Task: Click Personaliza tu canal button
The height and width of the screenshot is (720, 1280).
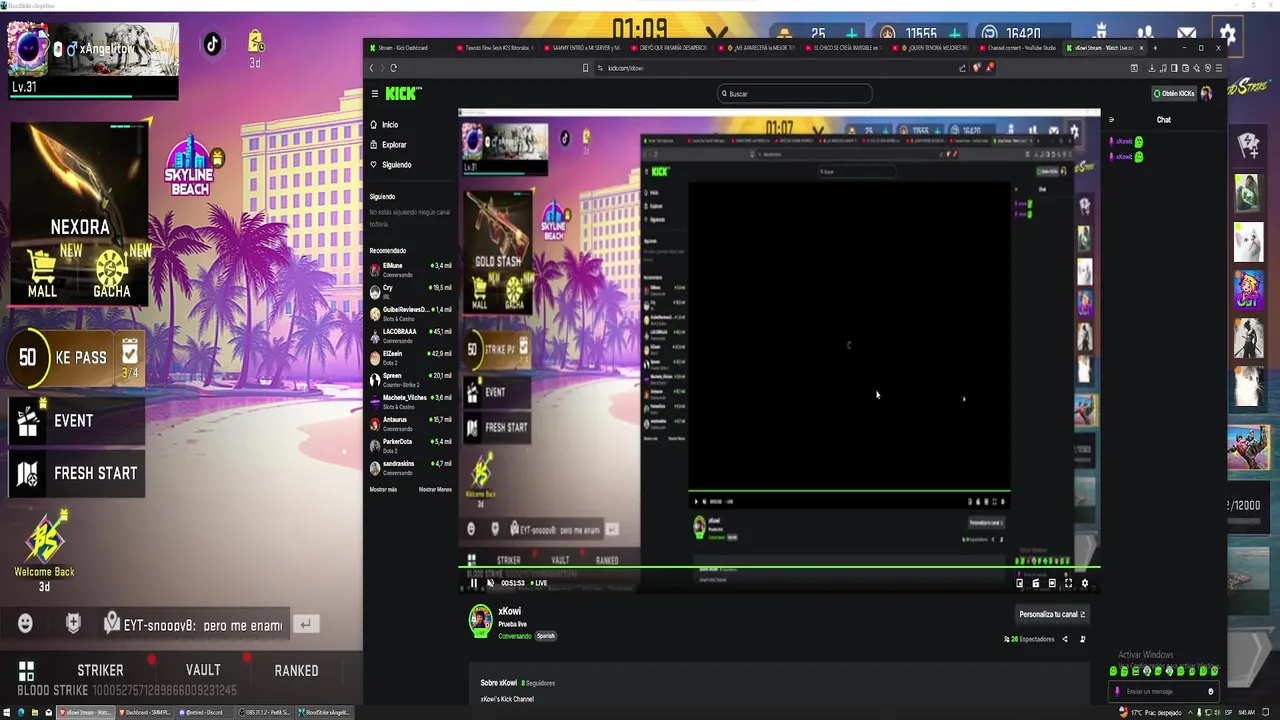Action: coord(1052,614)
